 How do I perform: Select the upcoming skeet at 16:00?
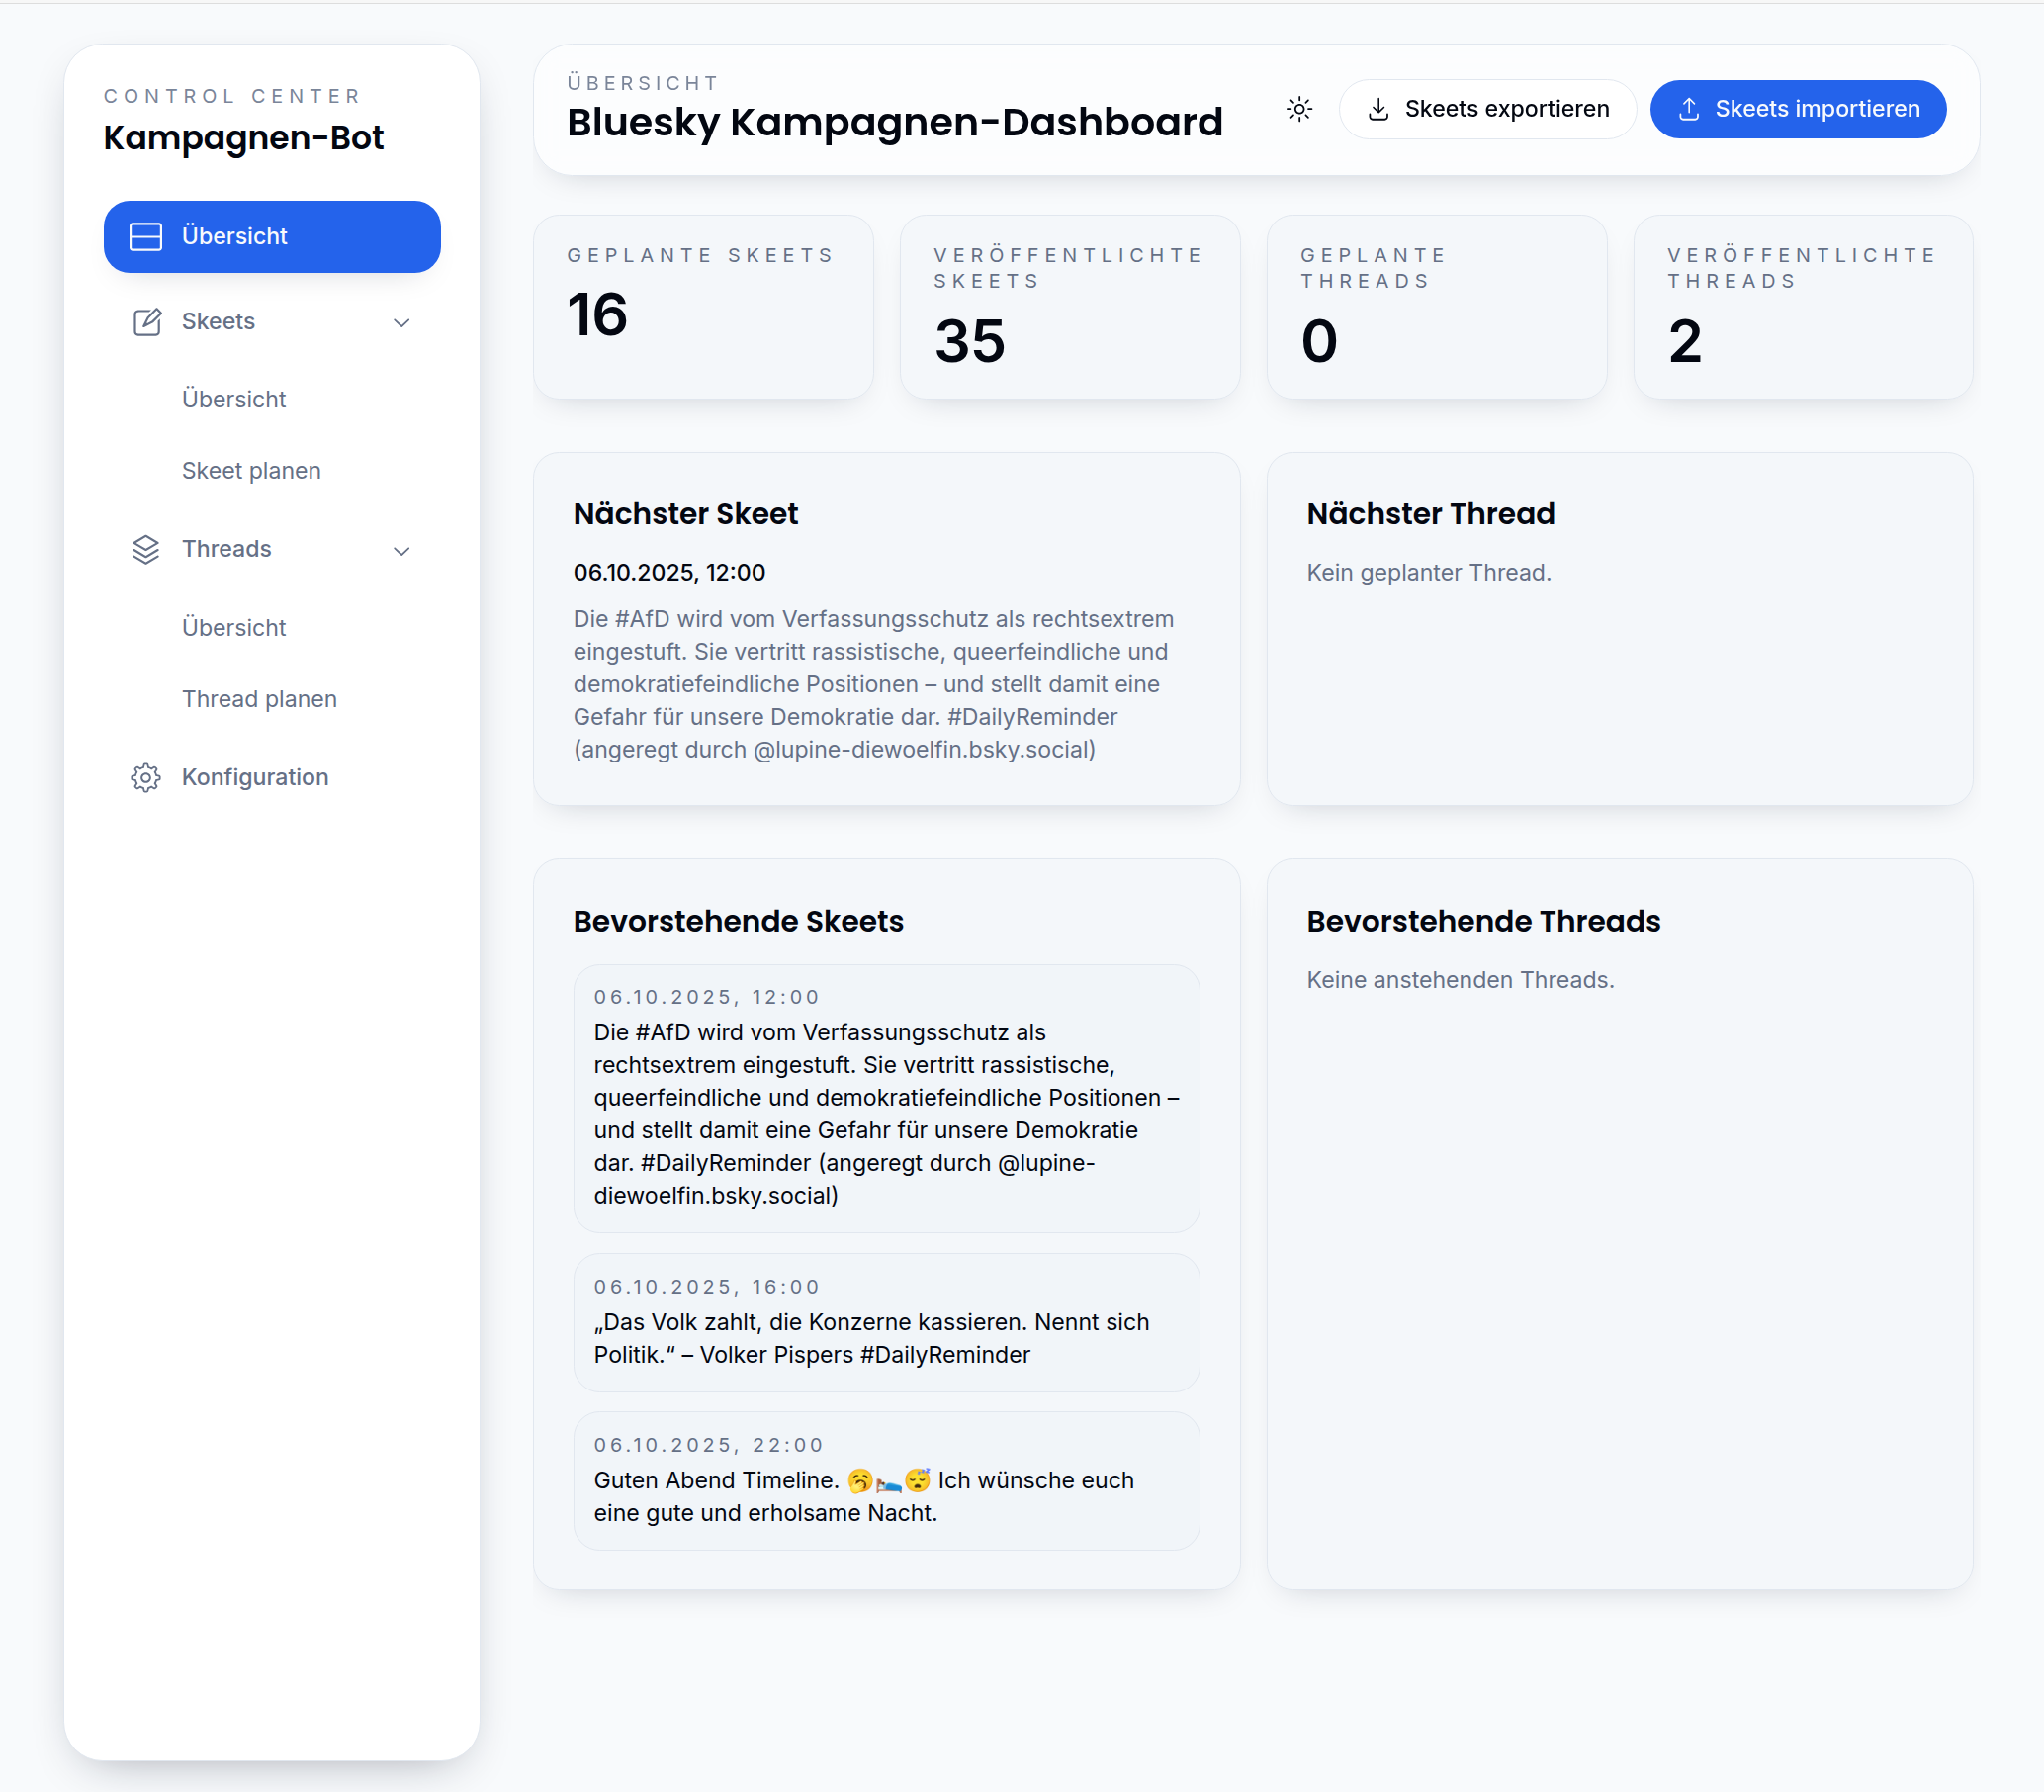tap(886, 1322)
